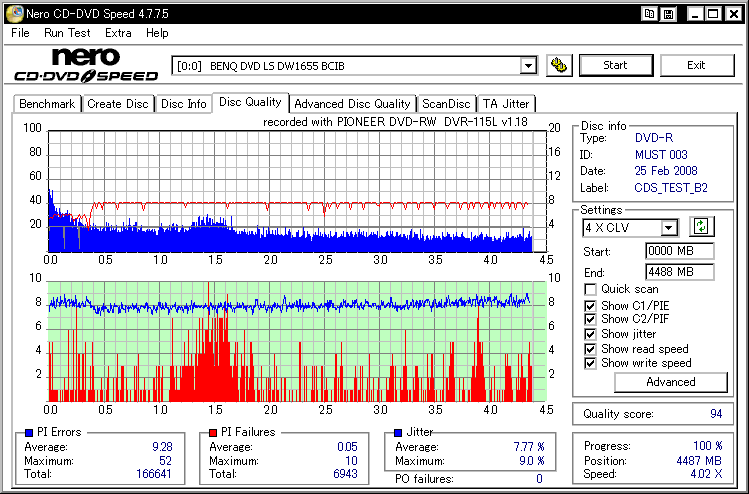This screenshot has width=749, height=494.
Task: Click the copy-to-clipboard icon in title bar
Action: [x=650, y=14]
